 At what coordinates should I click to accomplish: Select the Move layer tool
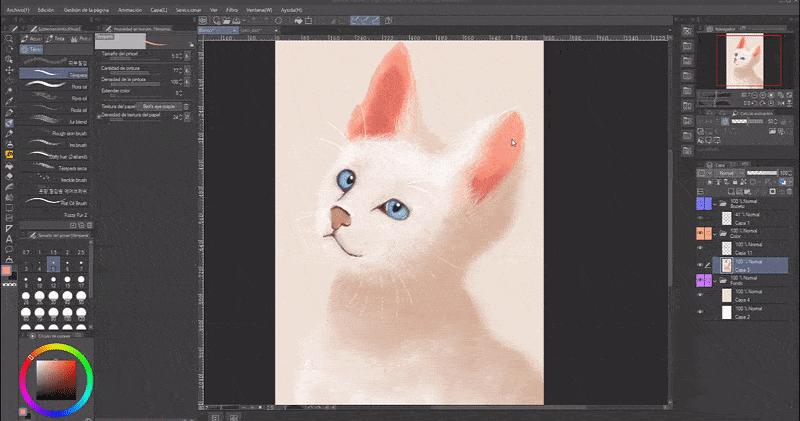pyautogui.click(x=9, y=70)
